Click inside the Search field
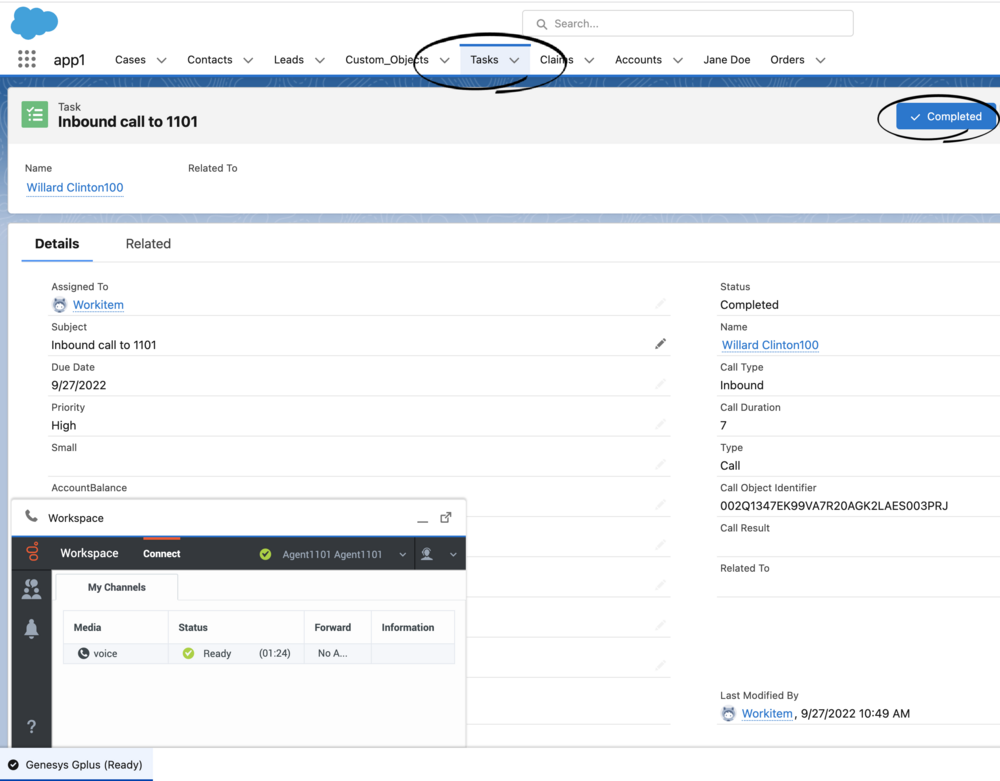 point(690,23)
